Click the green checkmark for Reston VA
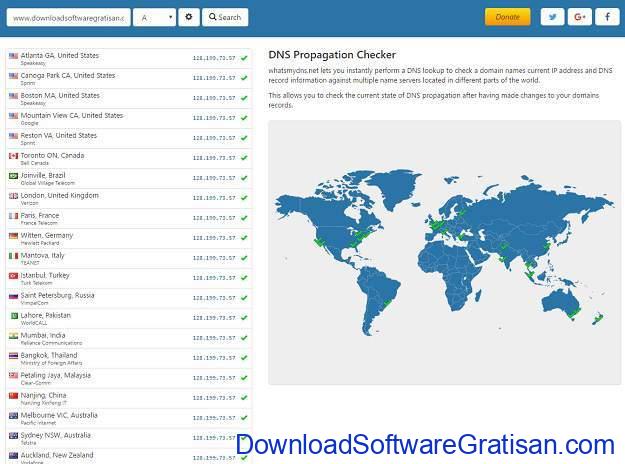This screenshot has width=625, height=464. (244, 138)
